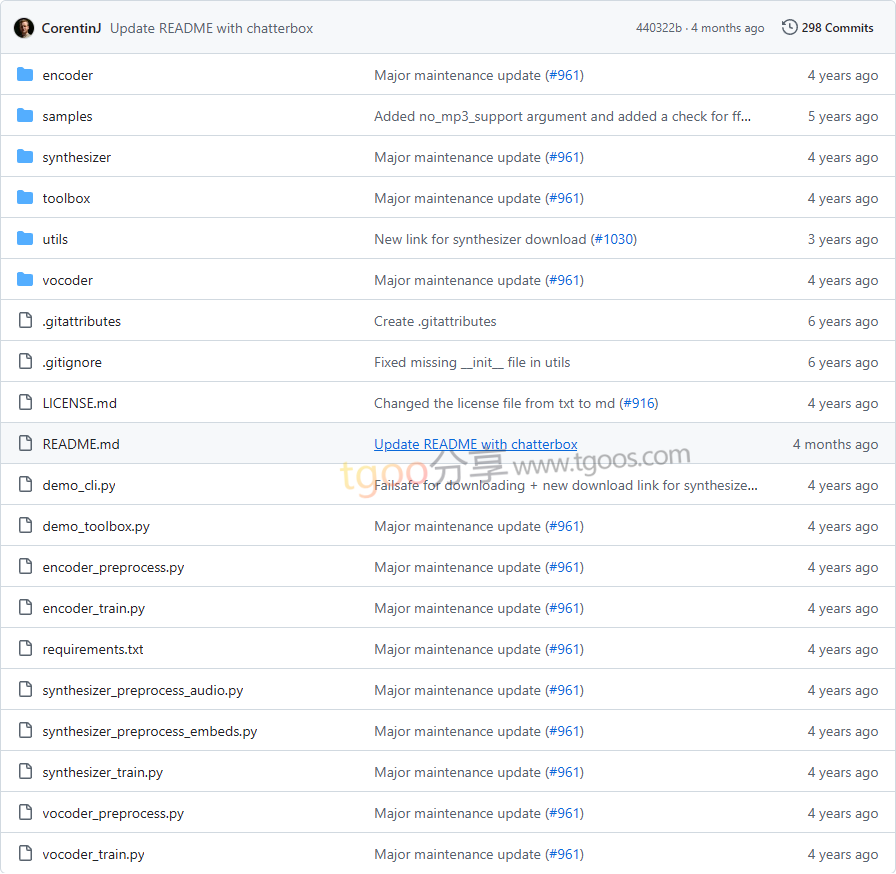Open the CorentinJ author name link
The width and height of the screenshot is (896, 874).
[x=71, y=28]
